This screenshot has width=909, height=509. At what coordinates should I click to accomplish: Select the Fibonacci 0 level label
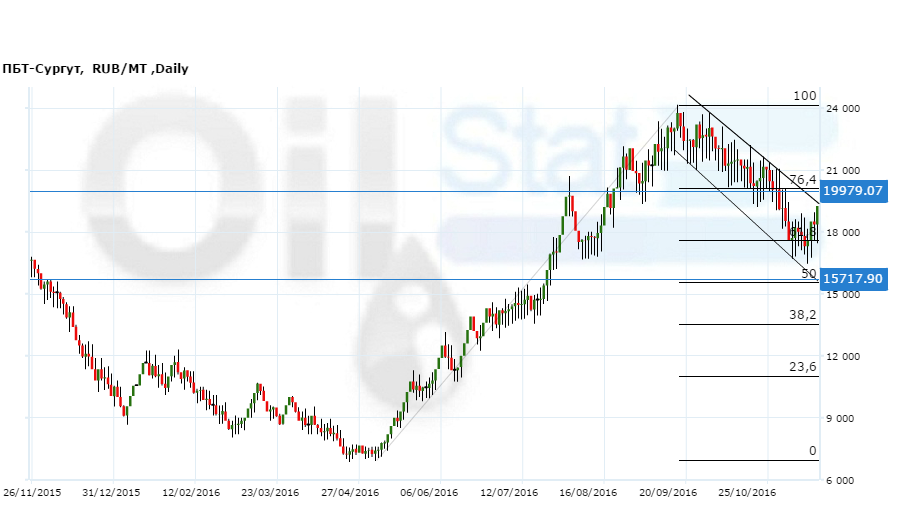point(813,451)
